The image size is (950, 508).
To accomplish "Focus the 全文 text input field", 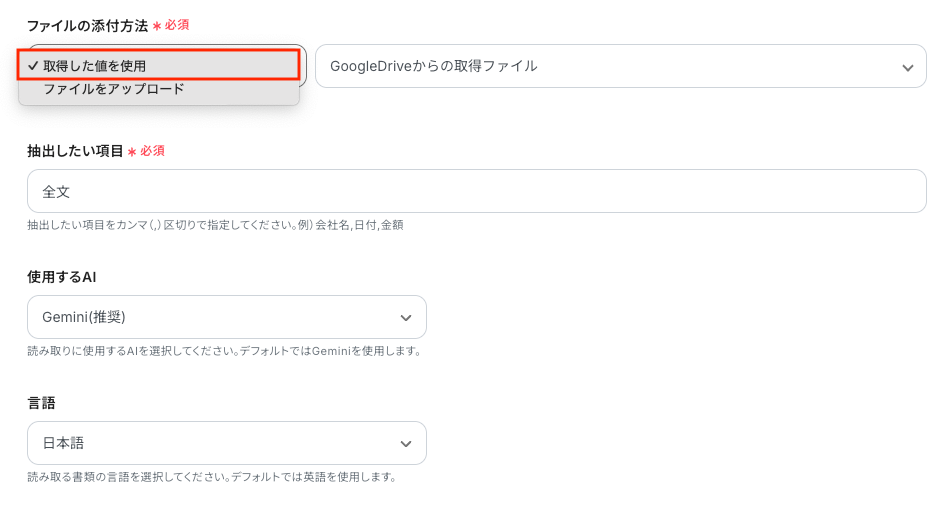I will (x=476, y=191).
